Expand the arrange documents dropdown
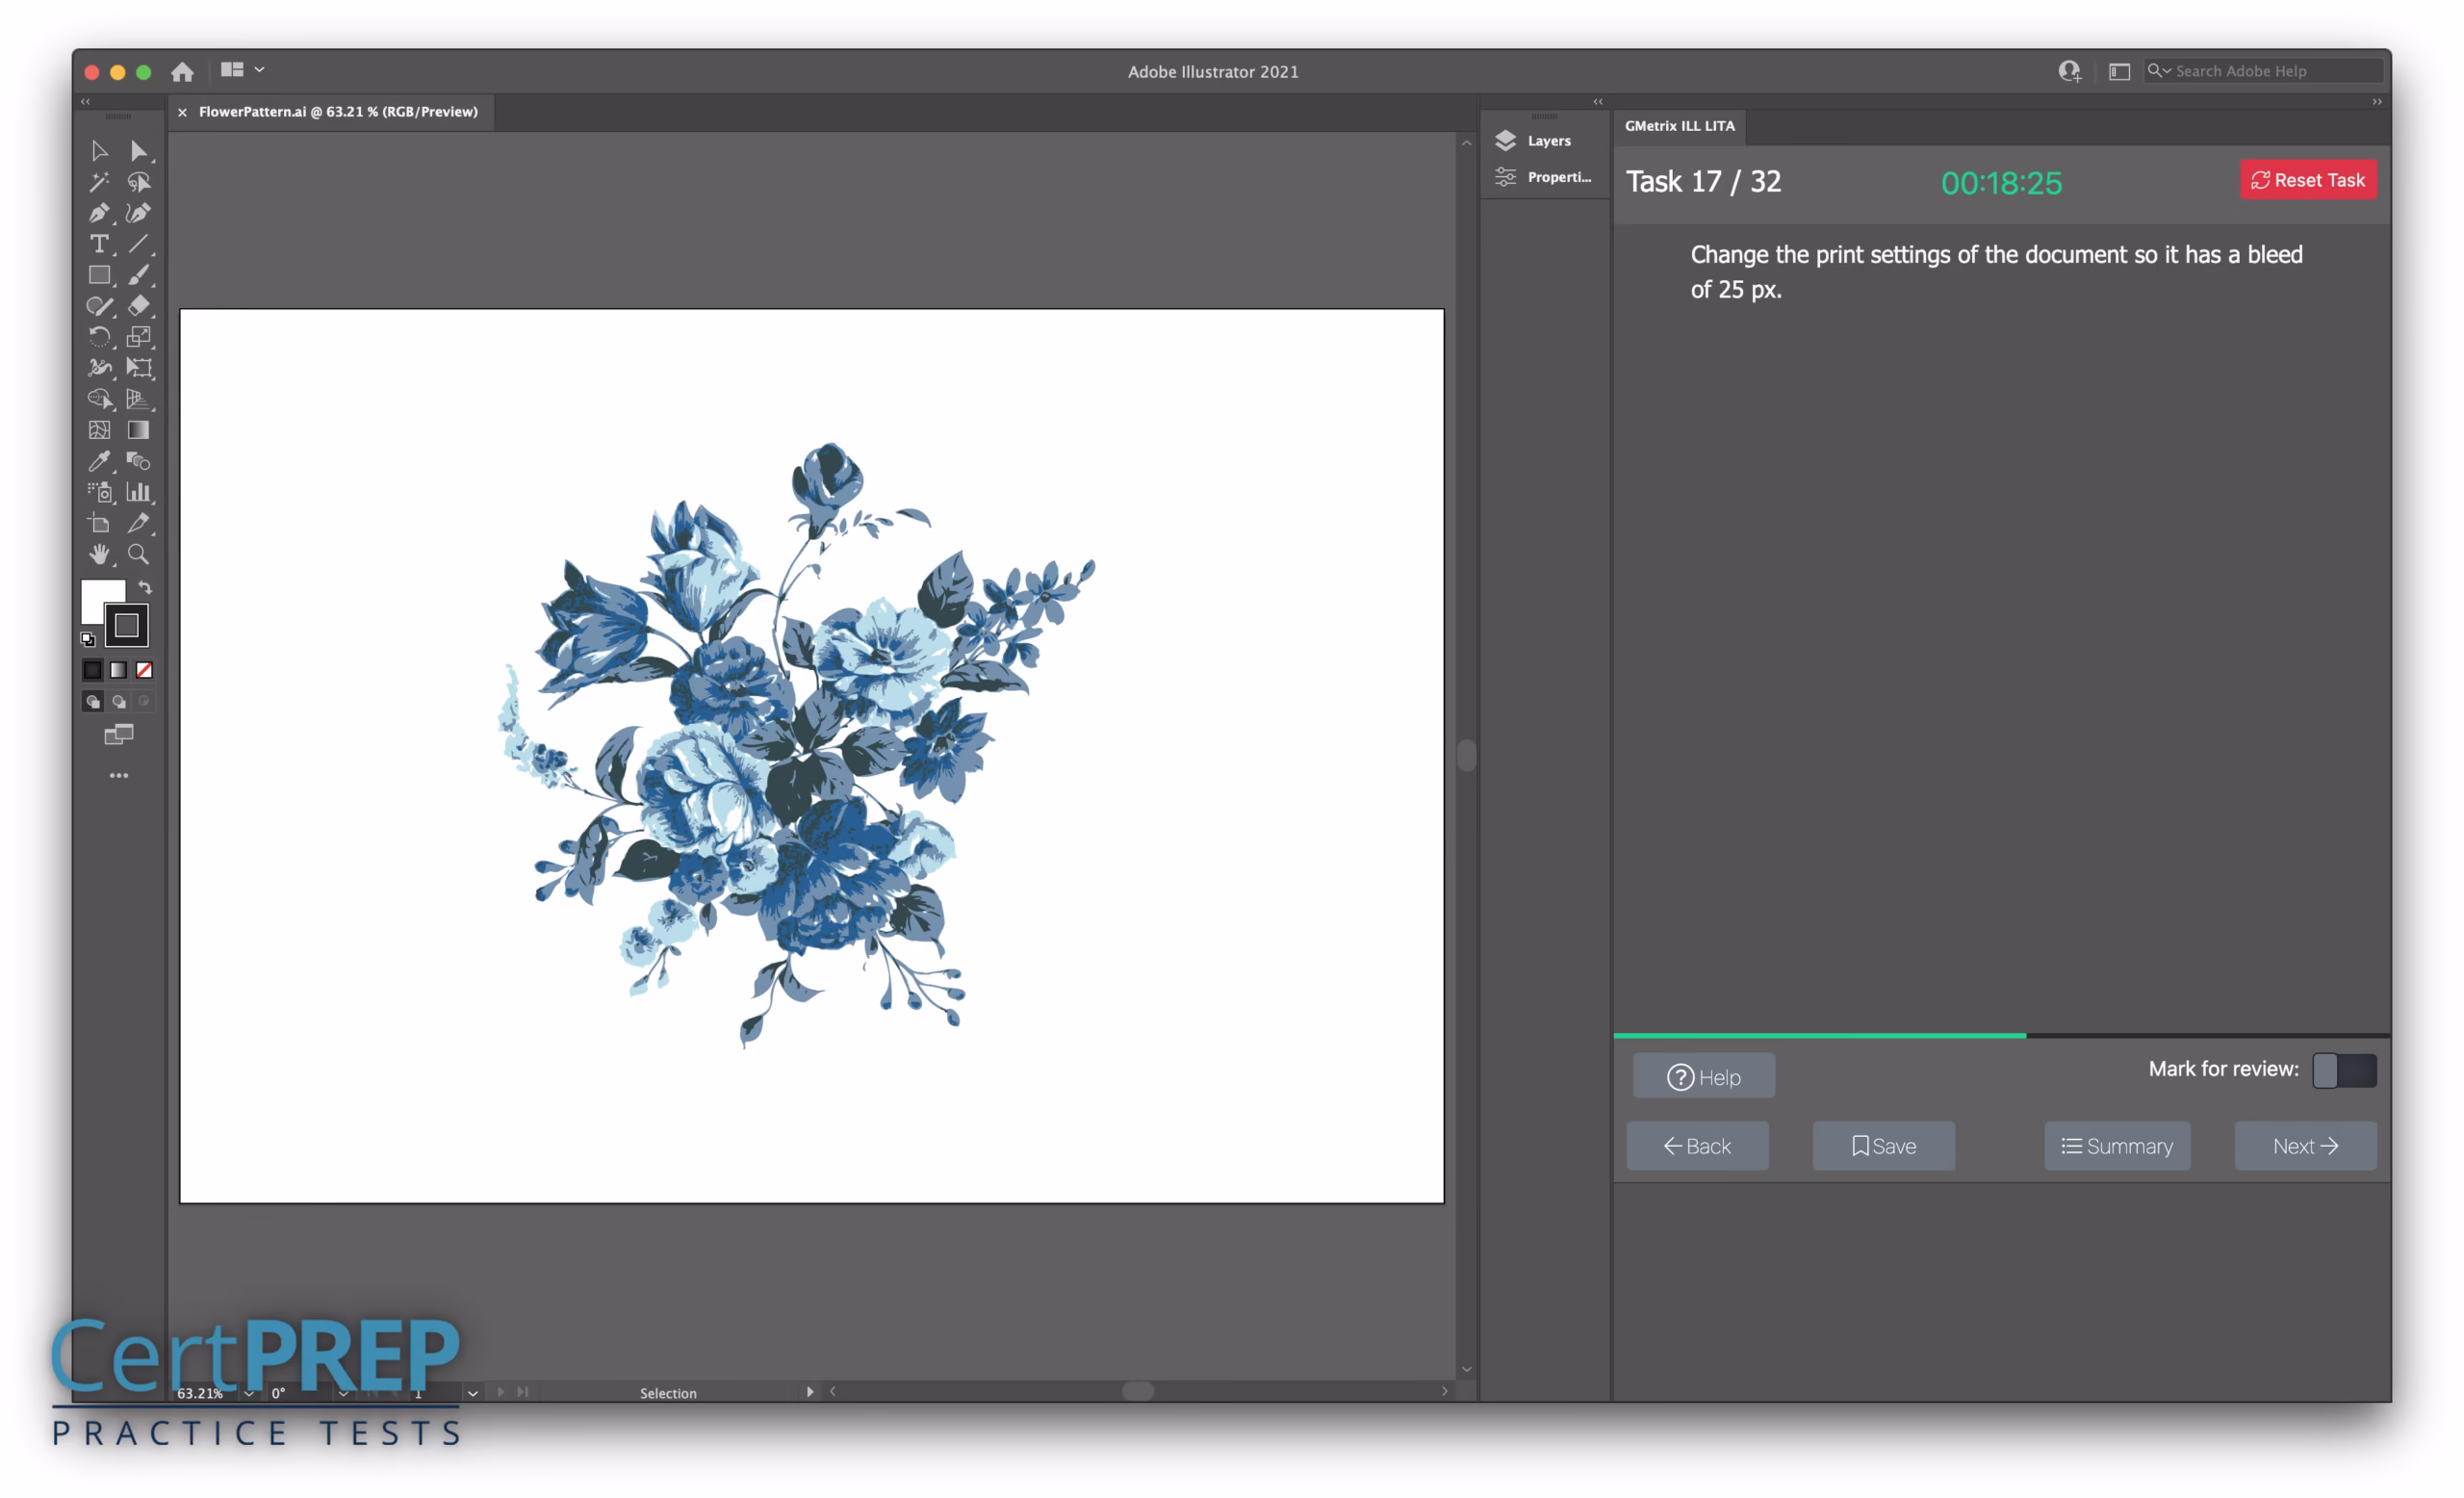The image size is (2464, 1498). click(259, 70)
